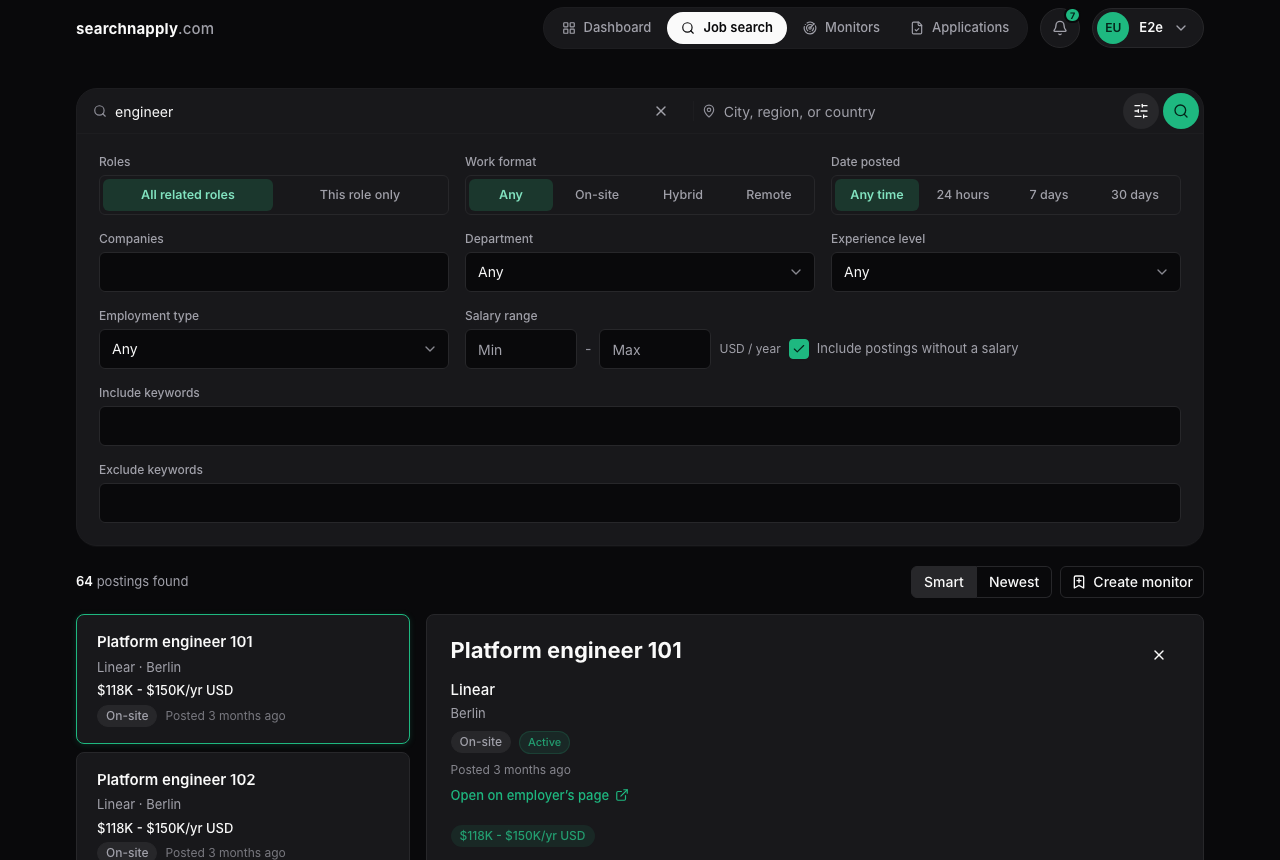1280x860 pixels.
Task: Go to Dashboard tab
Action: 607,28
